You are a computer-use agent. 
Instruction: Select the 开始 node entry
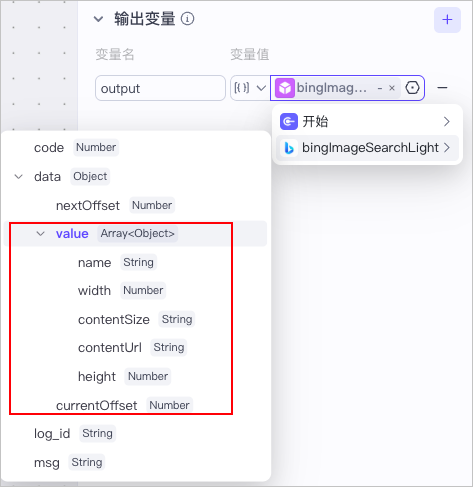(367, 122)
